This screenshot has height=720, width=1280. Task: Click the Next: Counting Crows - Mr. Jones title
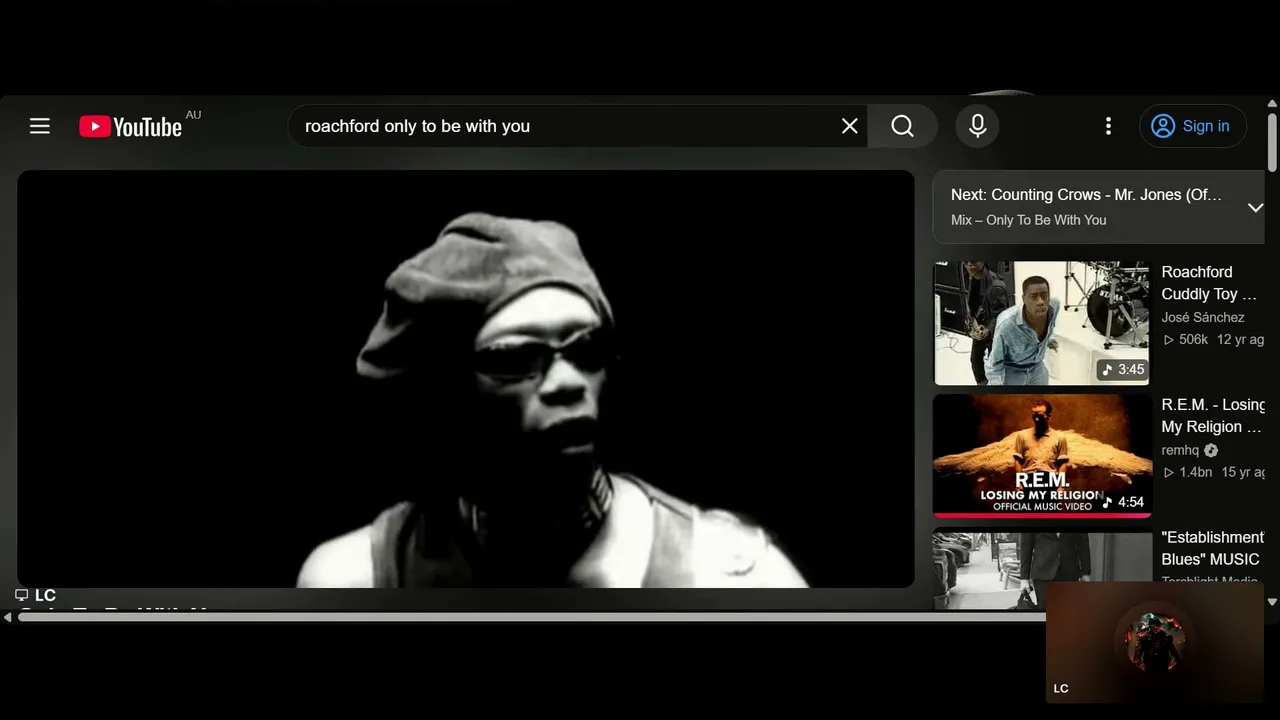[x=1086, y=195]
